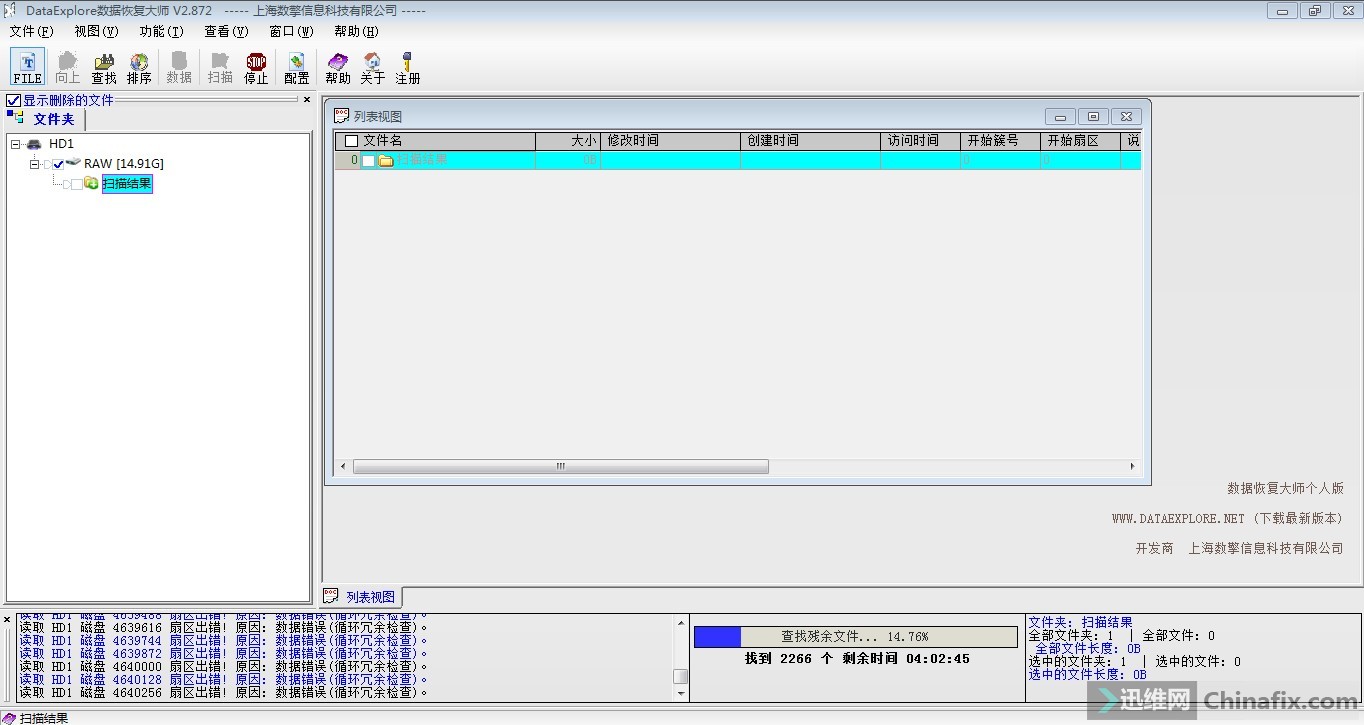Open the 功能(T) menu
Viewport: 1364px width, 725px height.
161,31
